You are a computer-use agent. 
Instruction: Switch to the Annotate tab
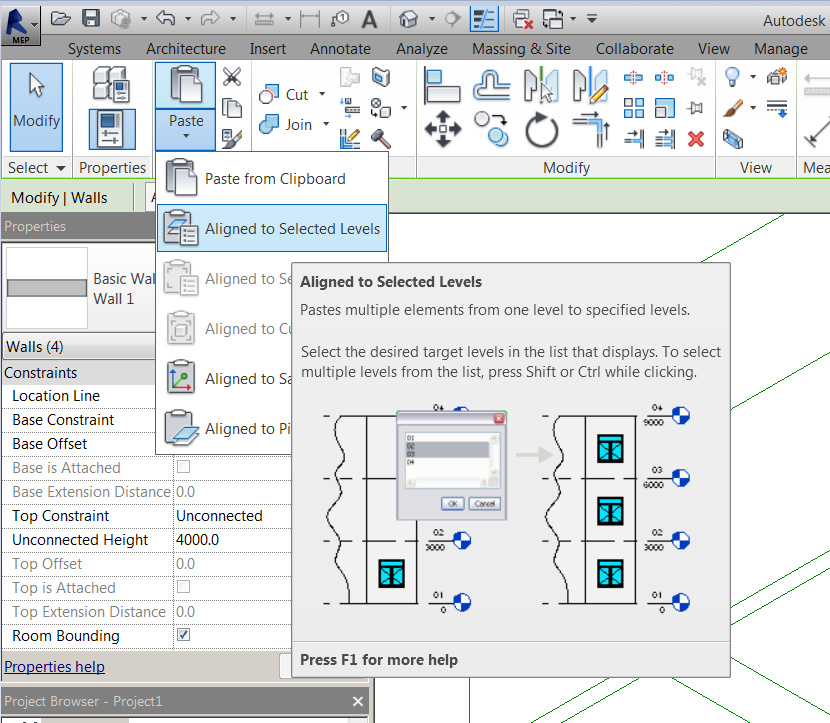(340, 49)
